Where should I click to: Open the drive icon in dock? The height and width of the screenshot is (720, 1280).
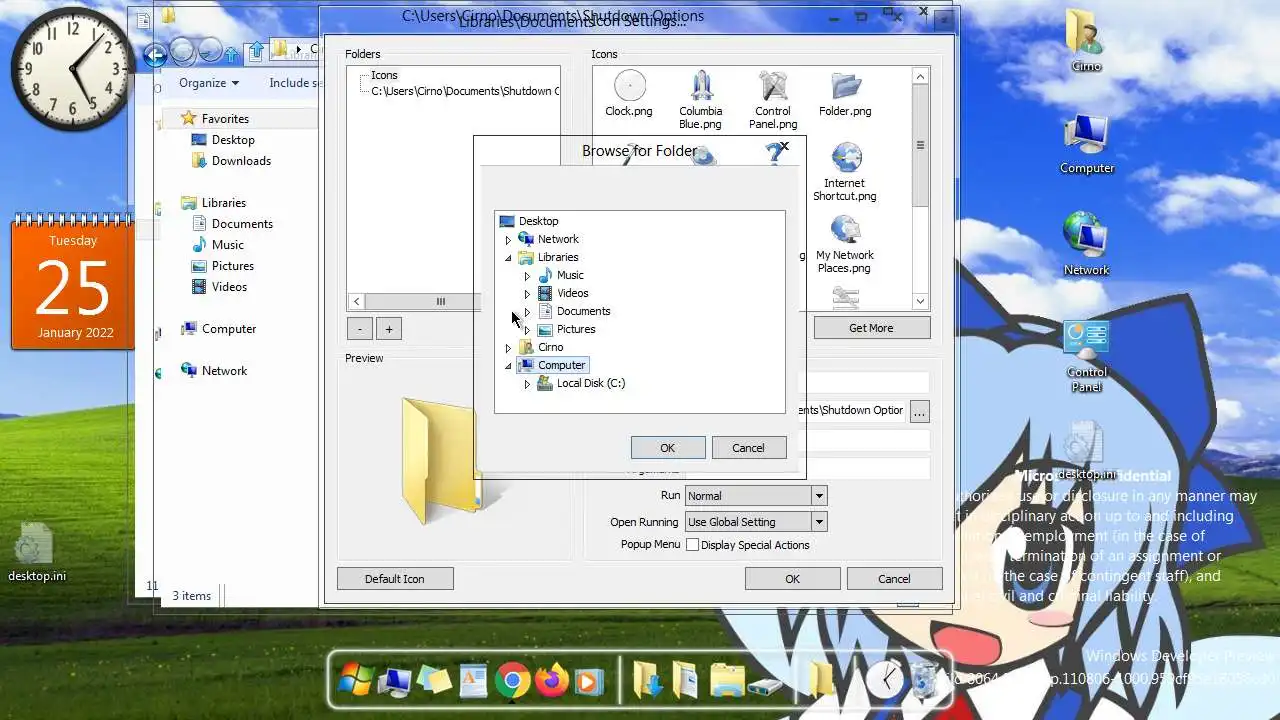(766, 686)
